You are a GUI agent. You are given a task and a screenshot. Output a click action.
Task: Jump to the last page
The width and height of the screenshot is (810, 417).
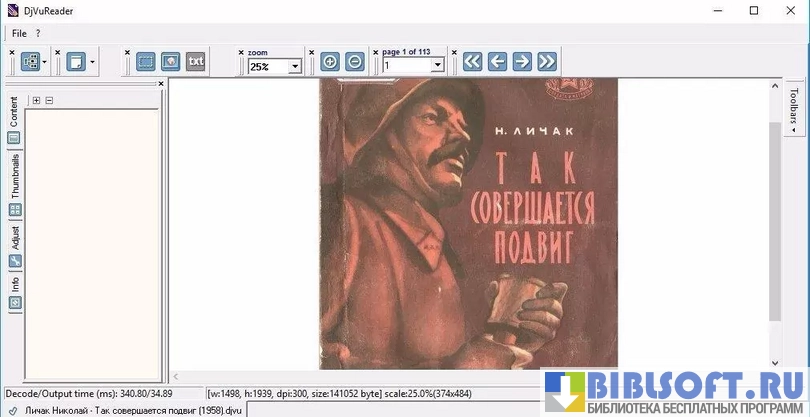coord(546,62)
